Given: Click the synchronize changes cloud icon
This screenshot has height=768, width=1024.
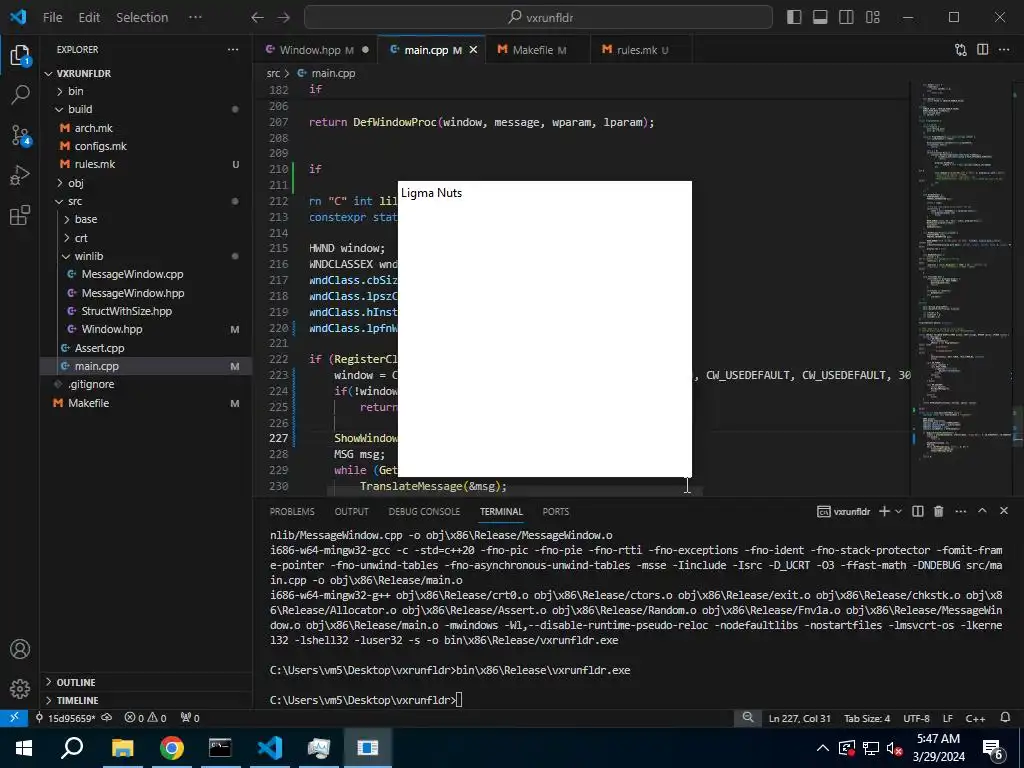Looking at the screenshot, I should pyautogui.click(x=106, y=718).
